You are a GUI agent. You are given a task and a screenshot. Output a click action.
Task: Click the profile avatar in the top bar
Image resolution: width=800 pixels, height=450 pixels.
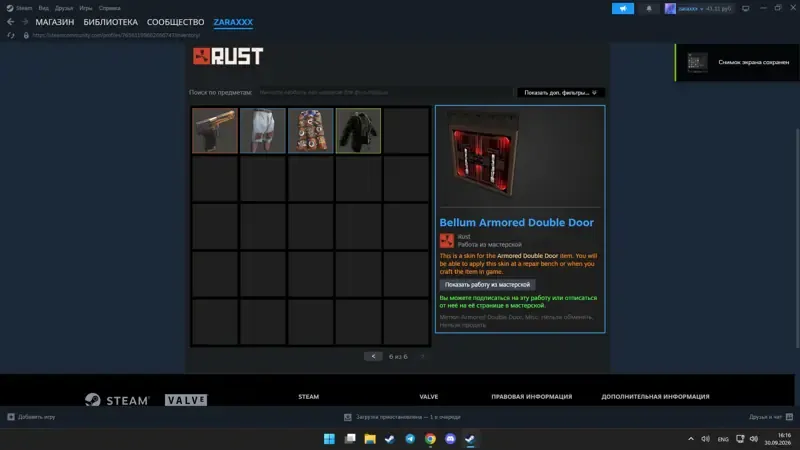670,8
